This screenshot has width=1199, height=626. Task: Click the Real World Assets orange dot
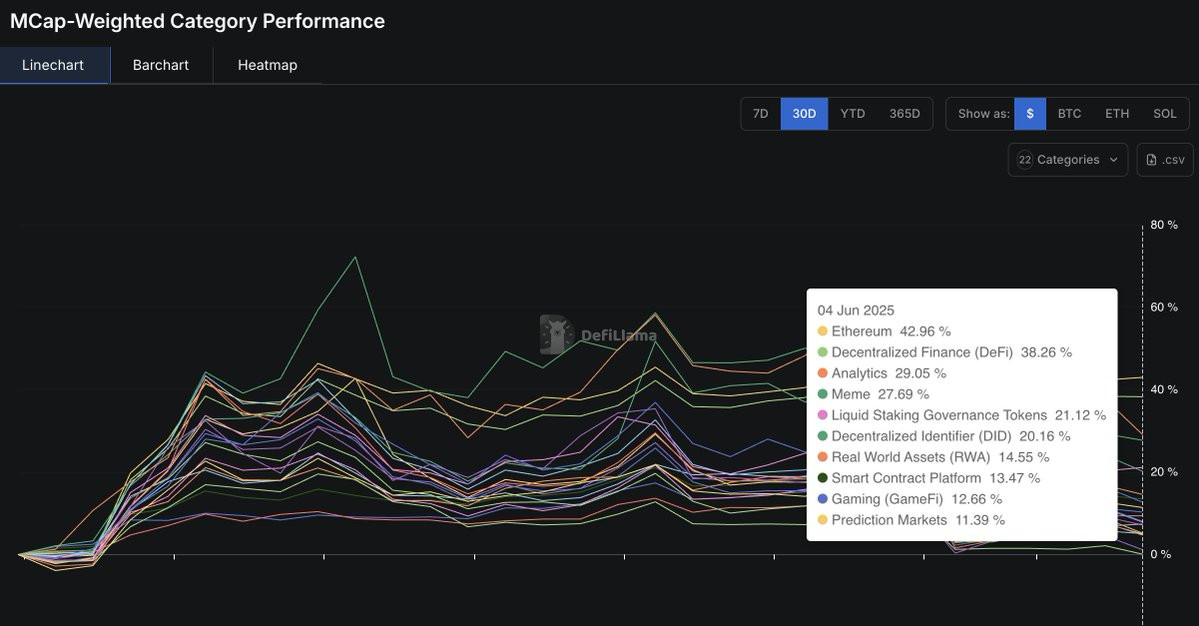tap(823, 457)
